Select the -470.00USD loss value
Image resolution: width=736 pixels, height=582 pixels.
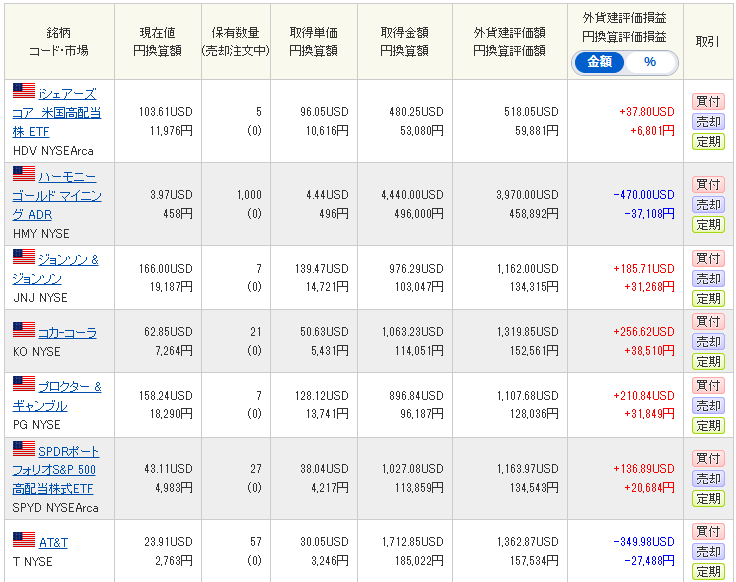[x=644, y=195]
